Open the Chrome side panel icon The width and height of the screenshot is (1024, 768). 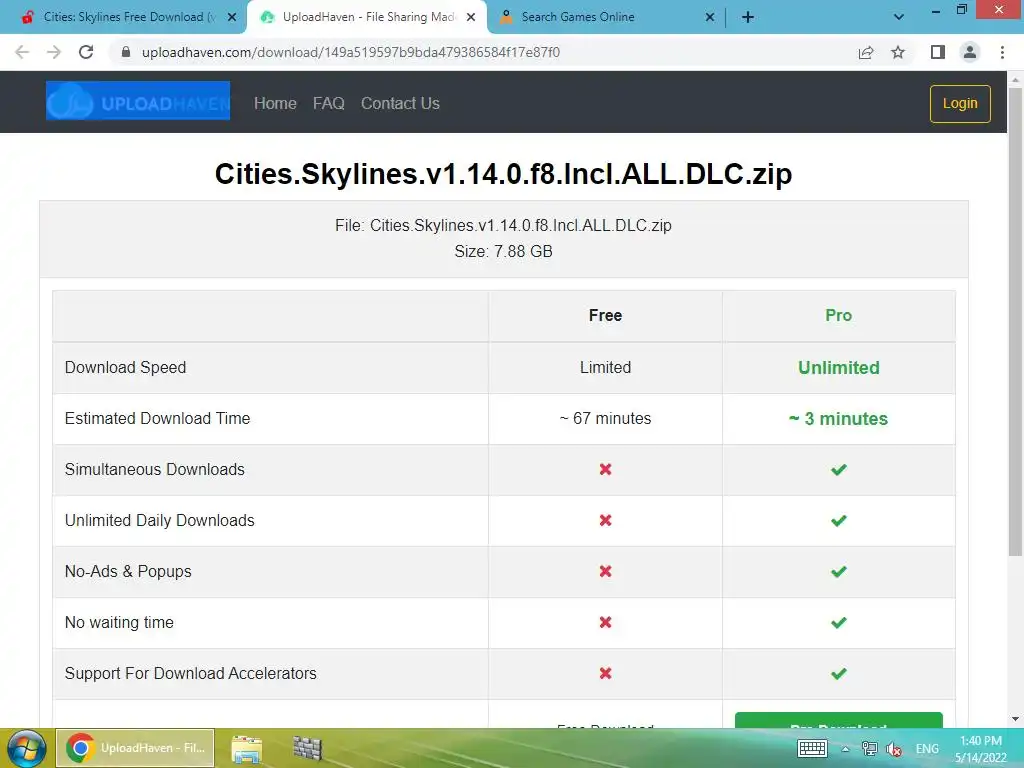click(x=938, y=52)
